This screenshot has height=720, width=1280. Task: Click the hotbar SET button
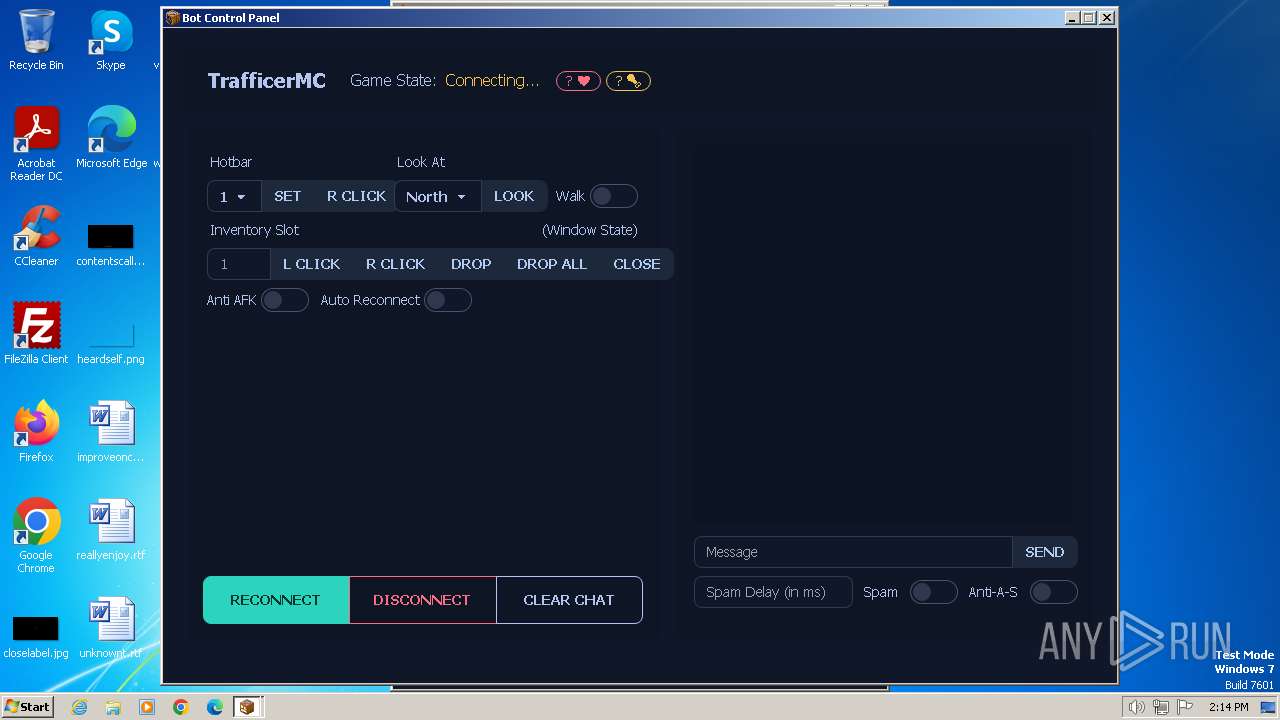tap(287, 197)
